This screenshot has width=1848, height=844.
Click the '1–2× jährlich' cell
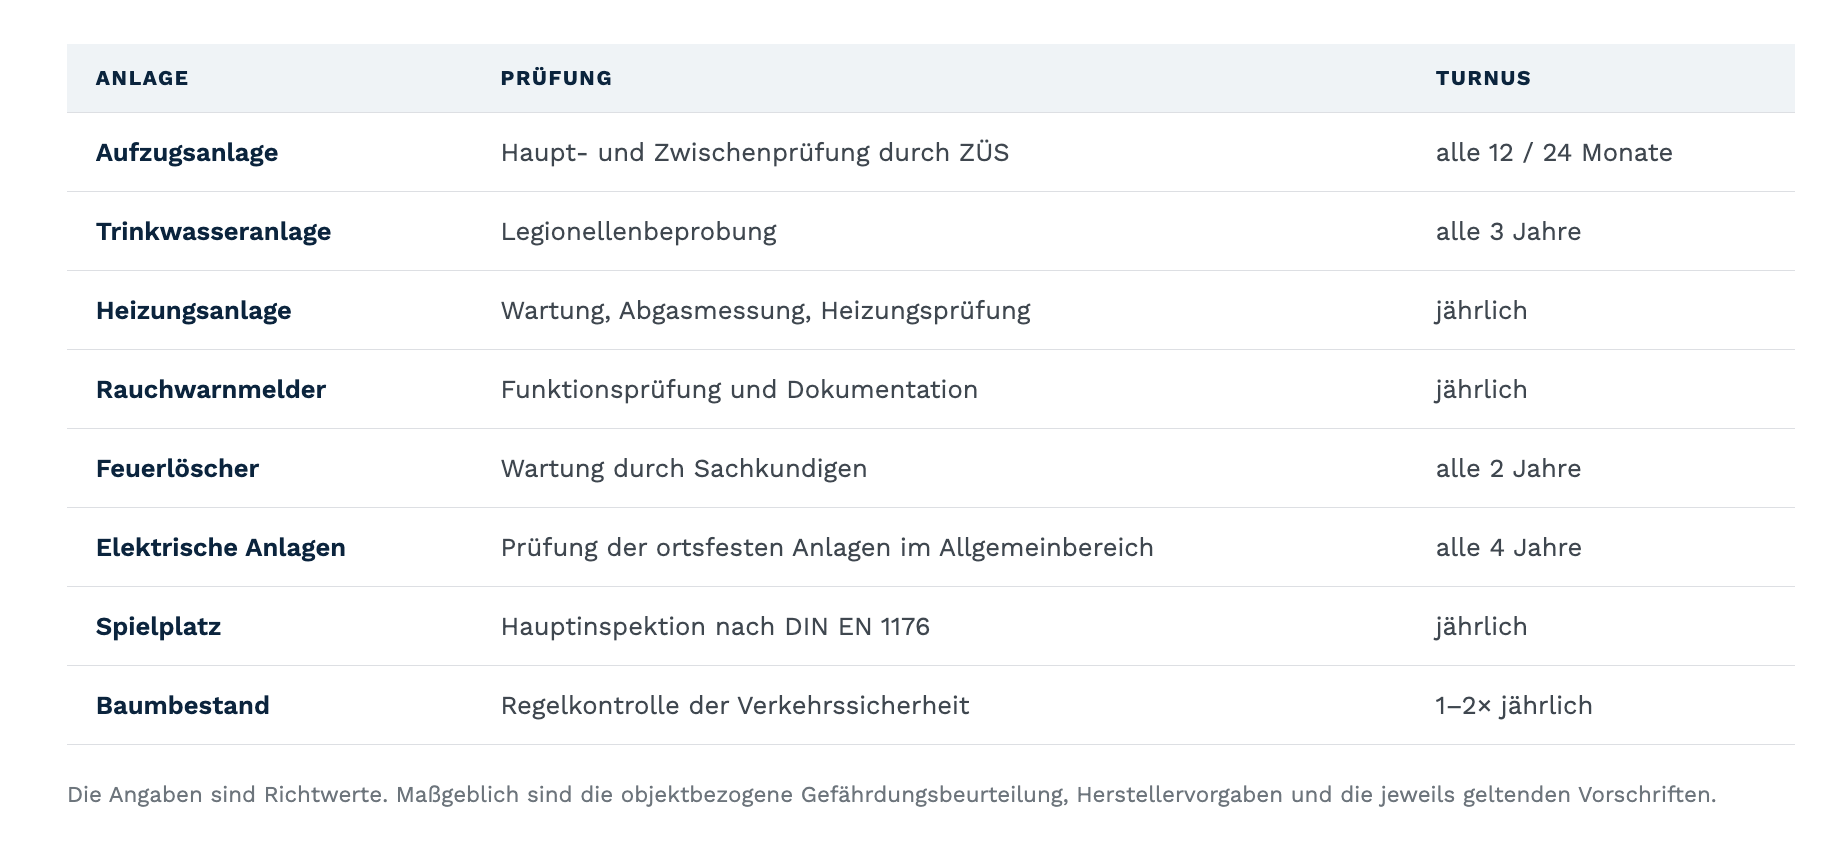pos(1514,706)
